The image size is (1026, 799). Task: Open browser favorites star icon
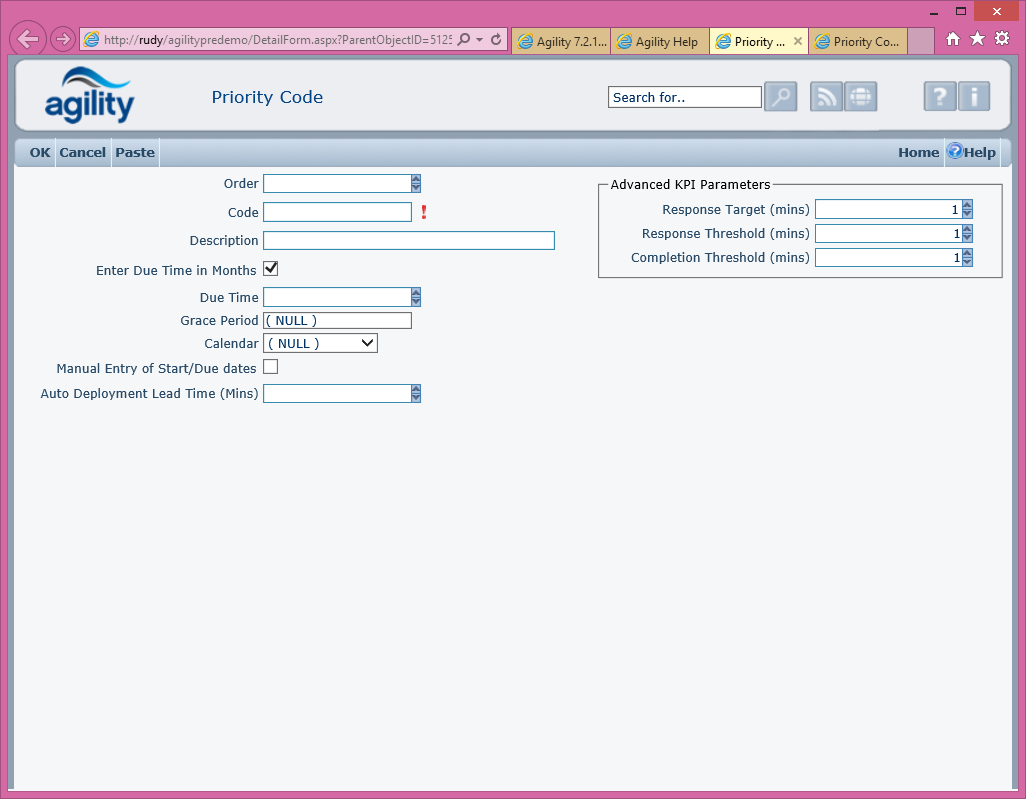tap(977, 39)
